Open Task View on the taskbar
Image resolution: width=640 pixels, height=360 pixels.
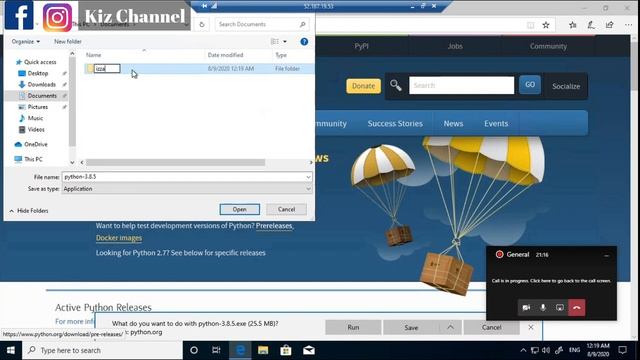click(x=216, y=350)
